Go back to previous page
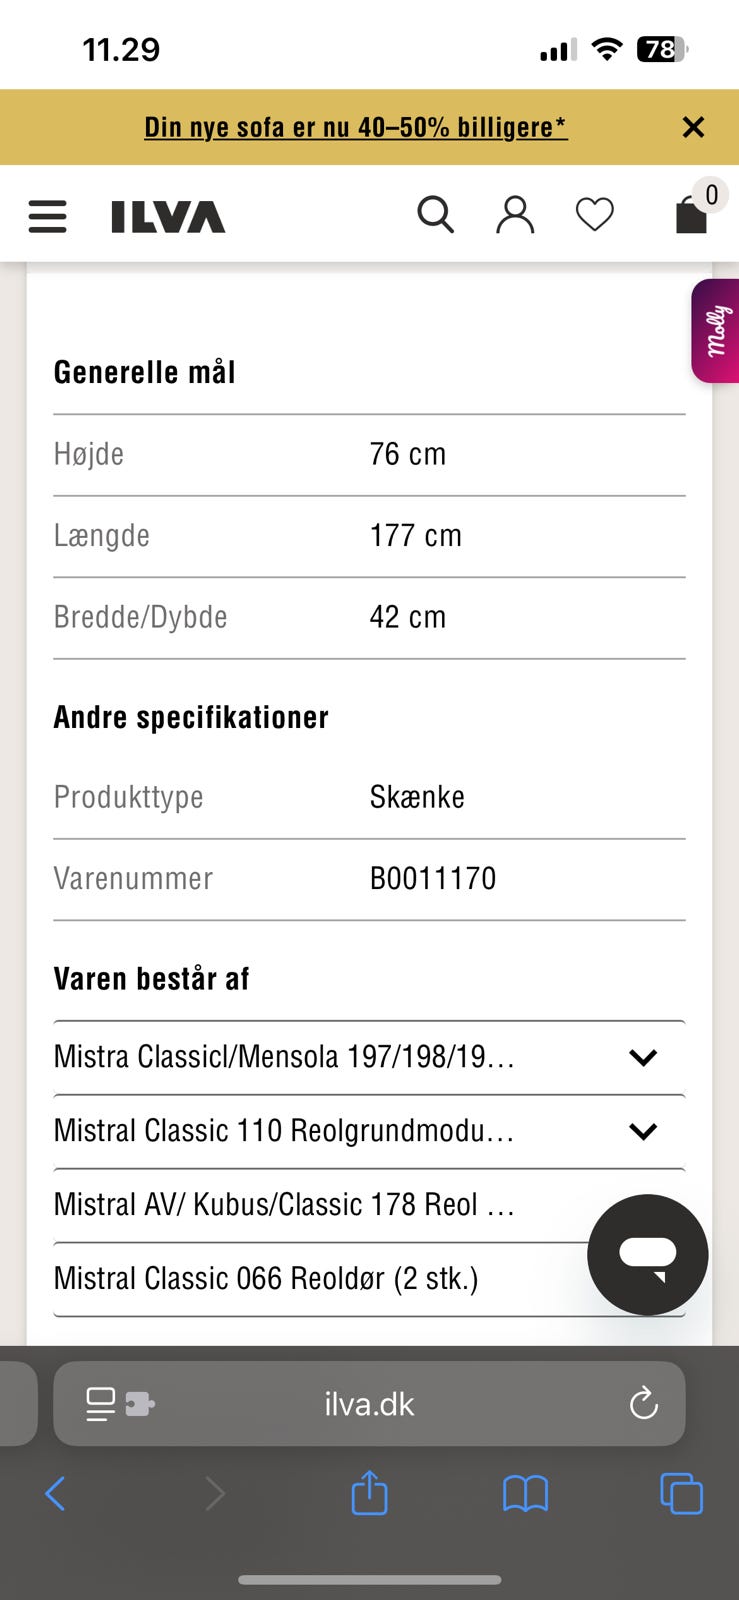The image size is (739, 1600). click(56, 1494)
